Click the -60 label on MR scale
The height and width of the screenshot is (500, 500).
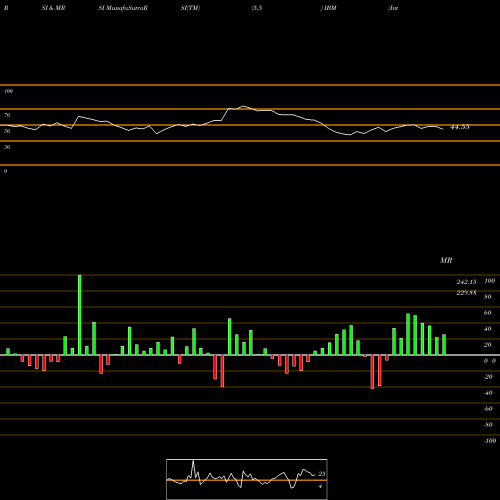click(488, 409)
